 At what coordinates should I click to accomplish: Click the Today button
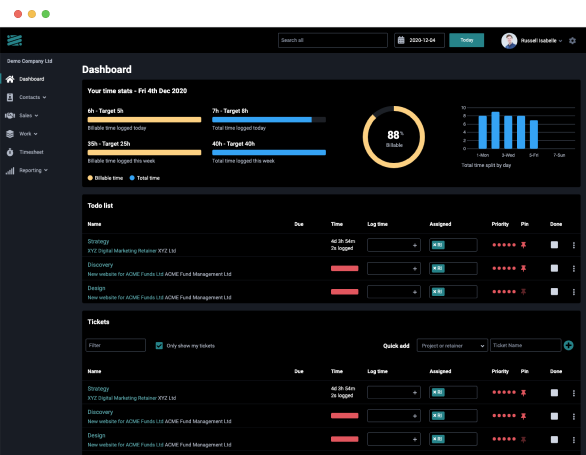466,40
